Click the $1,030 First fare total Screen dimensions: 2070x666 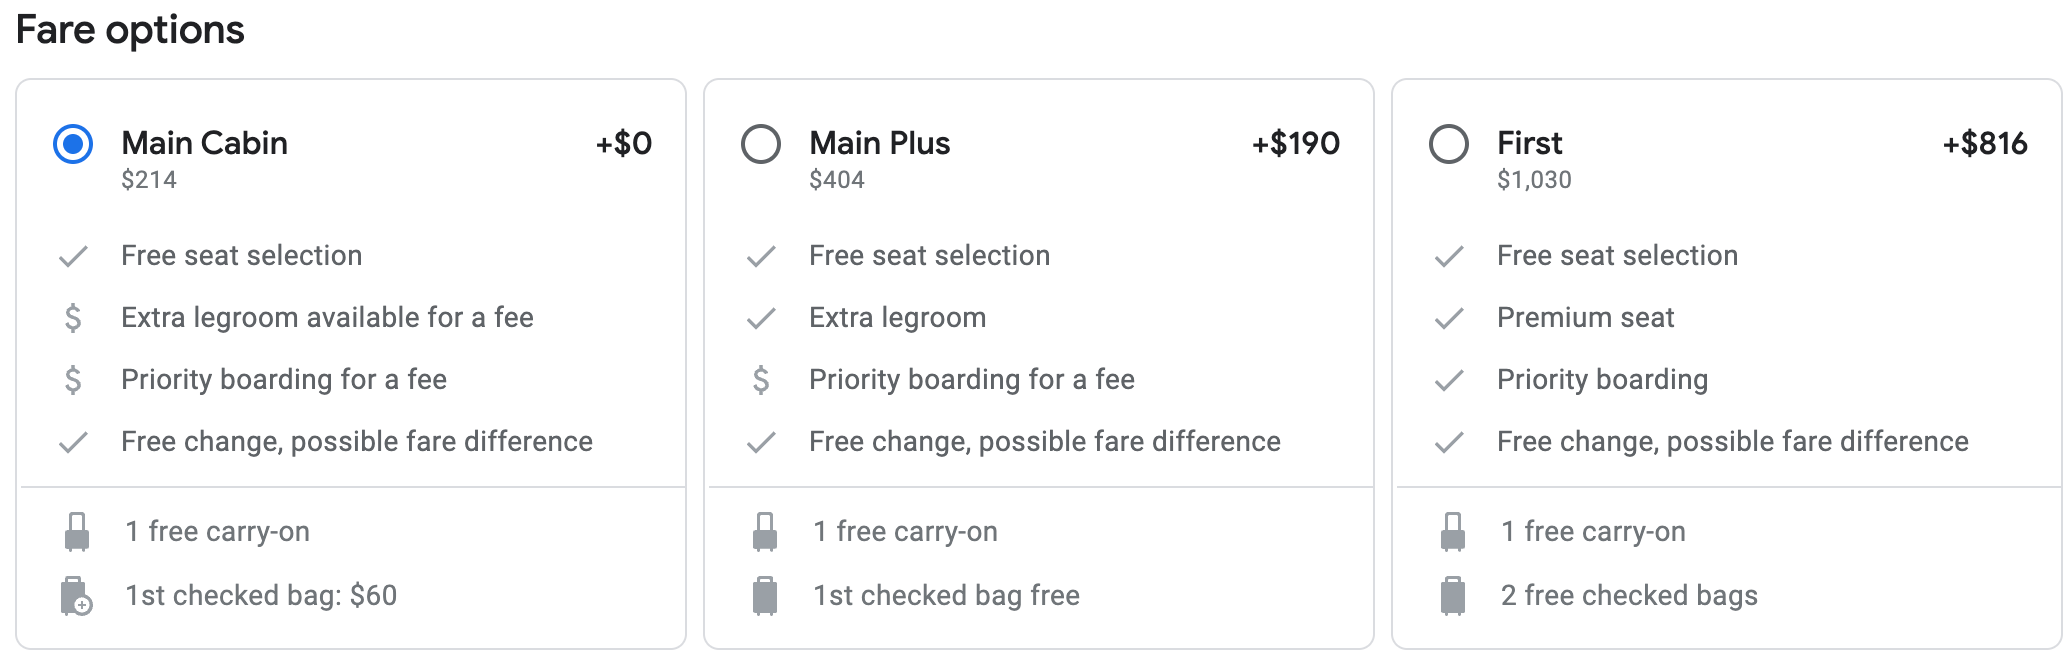click(1534, 180)
